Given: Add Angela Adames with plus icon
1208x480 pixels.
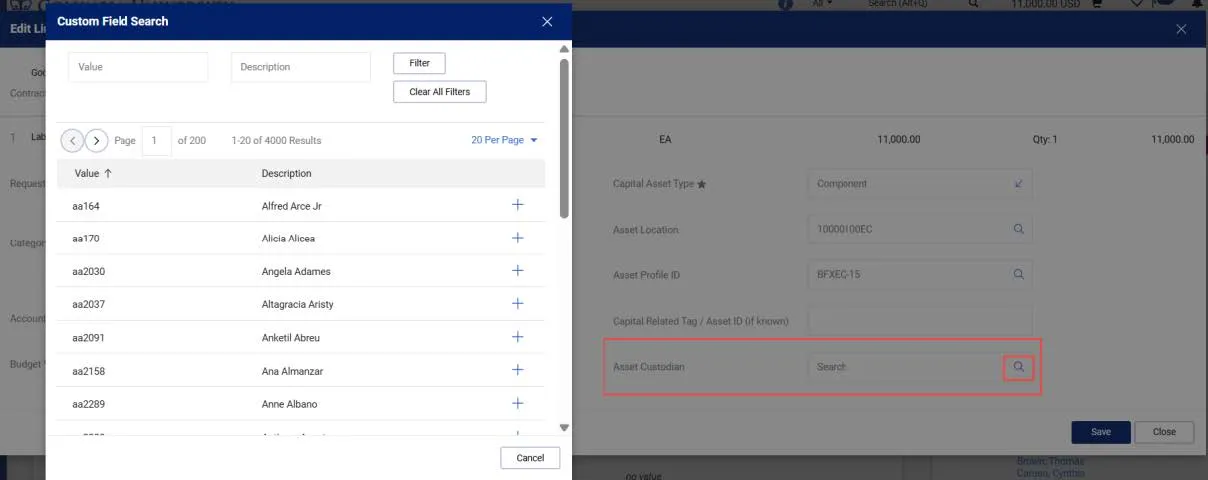Looking at the screenshot, I should (x=517, y=271).
